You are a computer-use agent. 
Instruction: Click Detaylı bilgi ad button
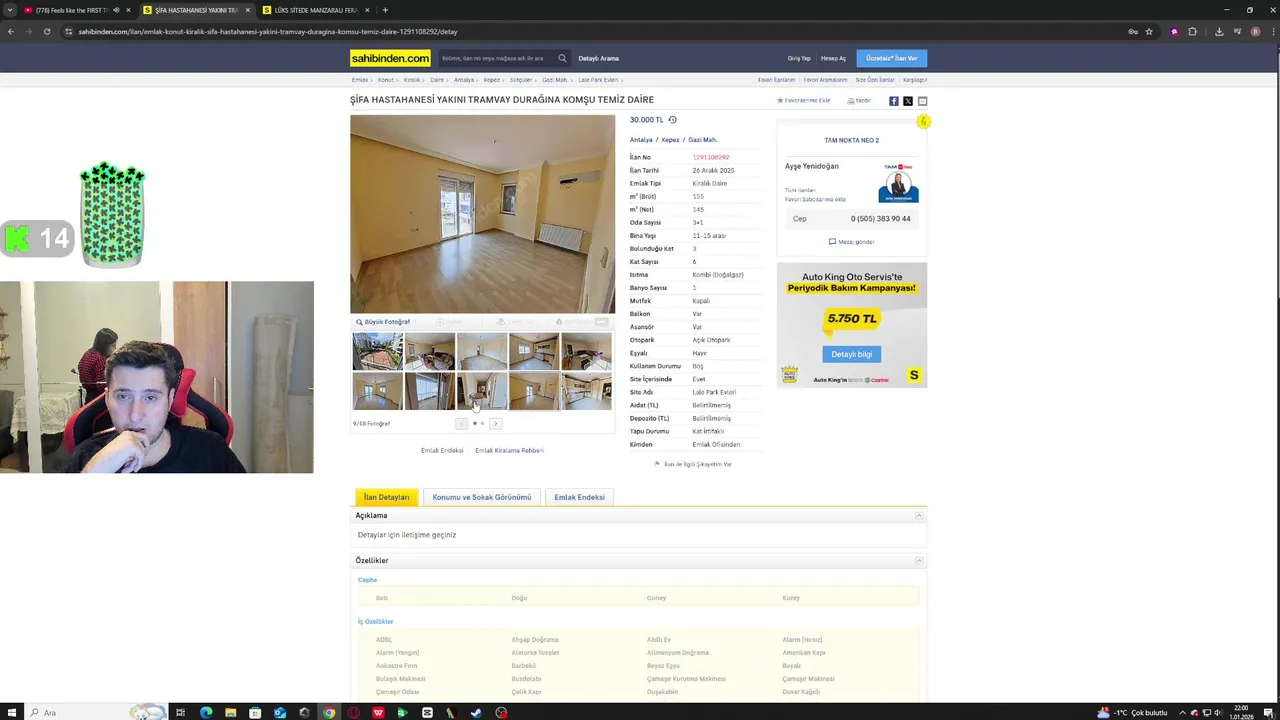(x=852, y=354)
